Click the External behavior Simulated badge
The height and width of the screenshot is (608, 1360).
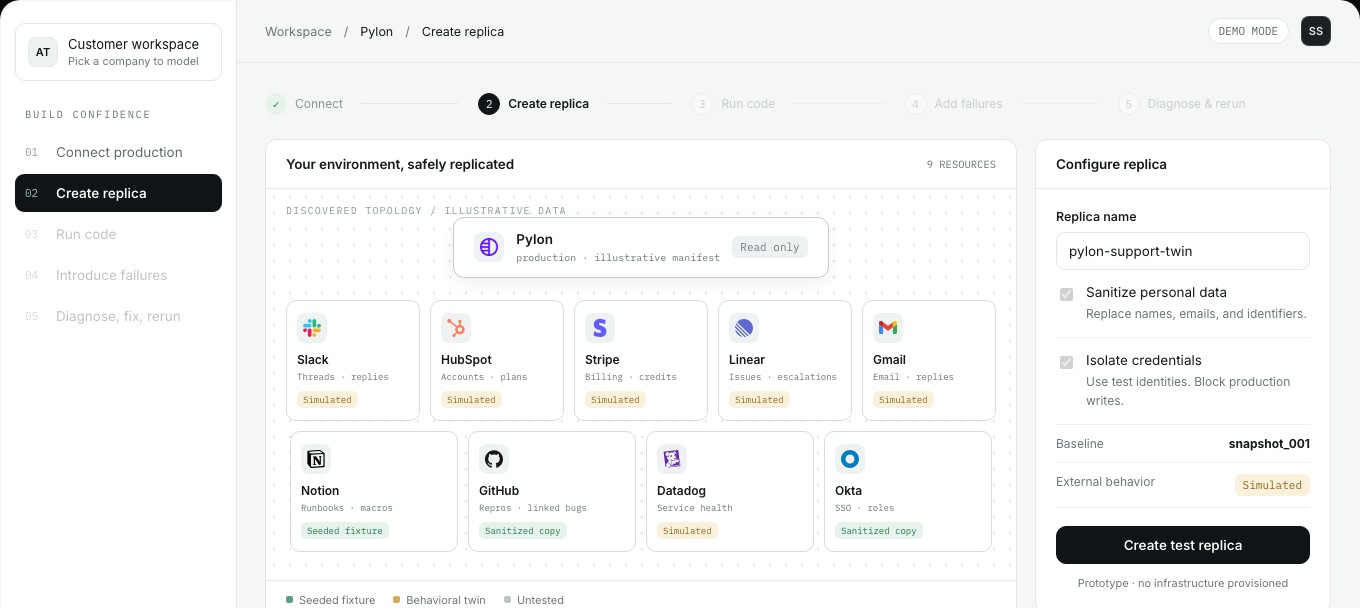[1272, 485]
